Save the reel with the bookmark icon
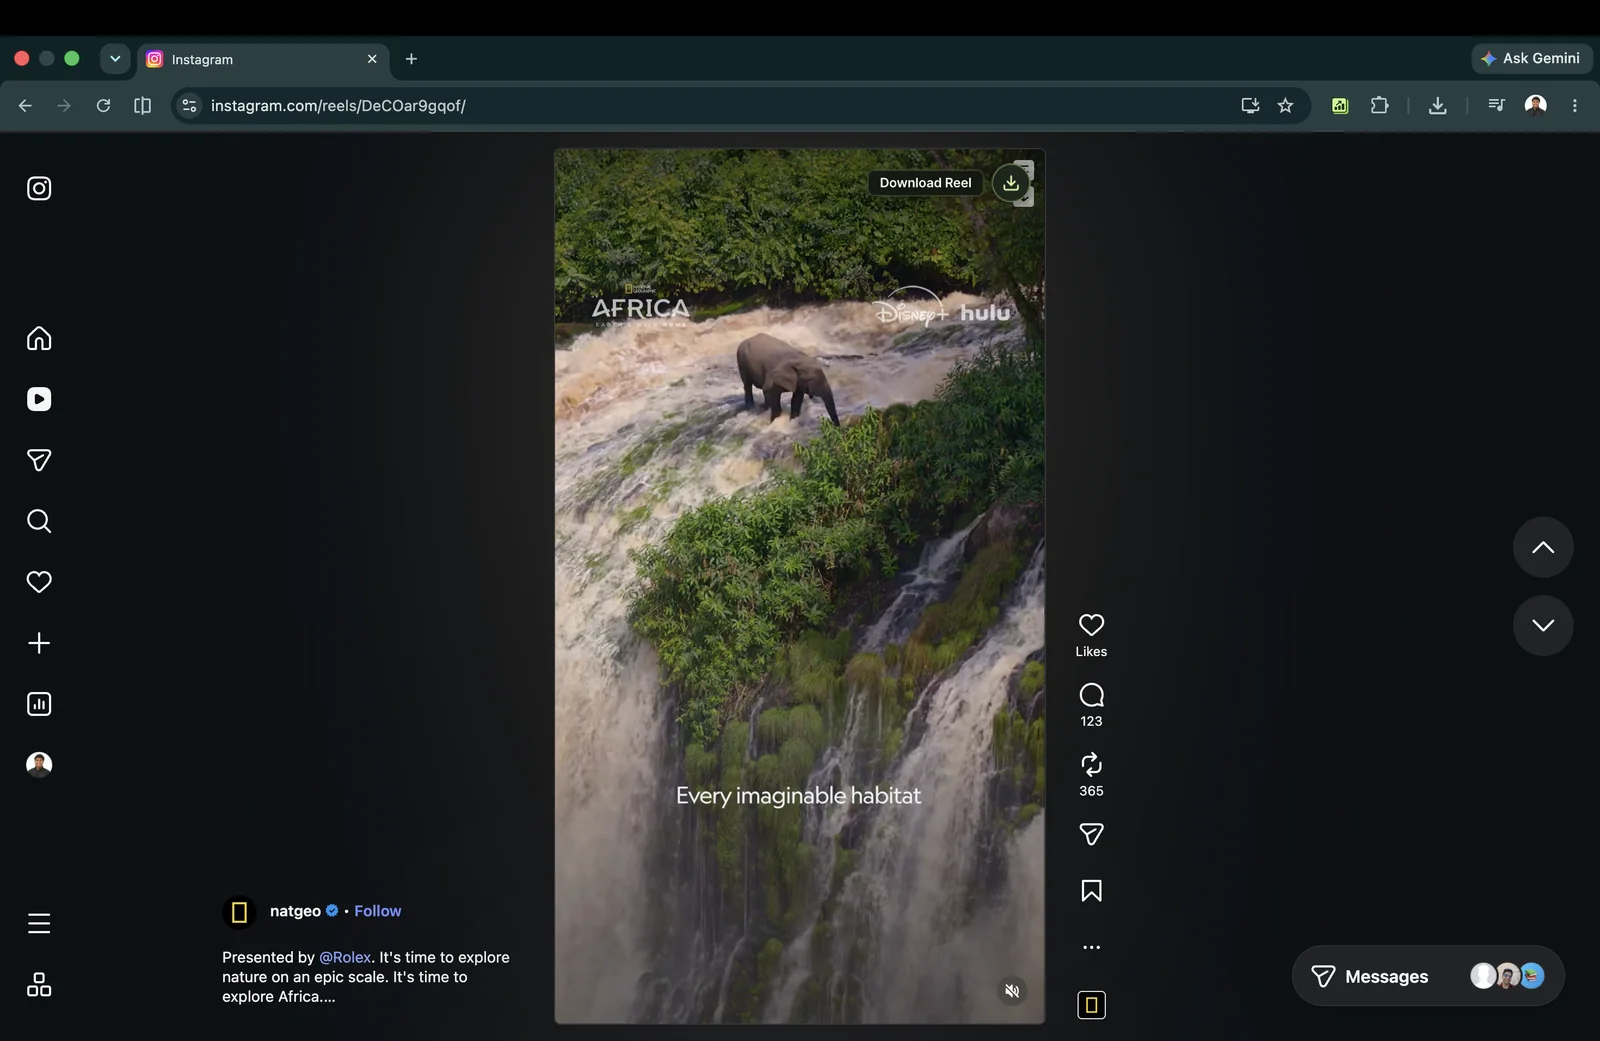 click(x=1091, y=891)
